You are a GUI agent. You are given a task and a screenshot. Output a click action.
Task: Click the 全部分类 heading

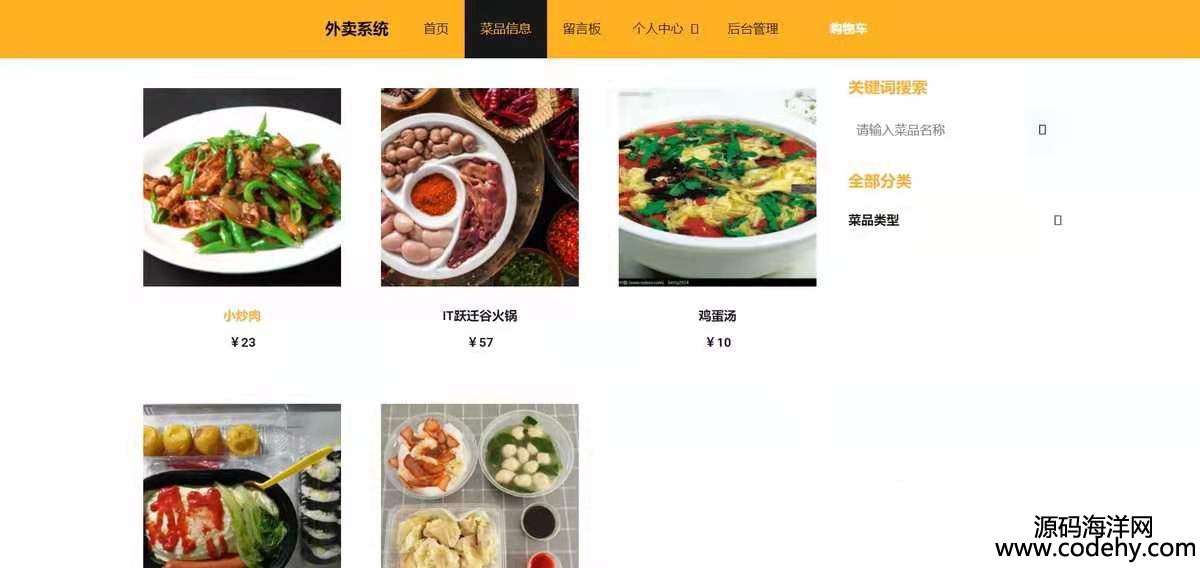tap(880, 181)
